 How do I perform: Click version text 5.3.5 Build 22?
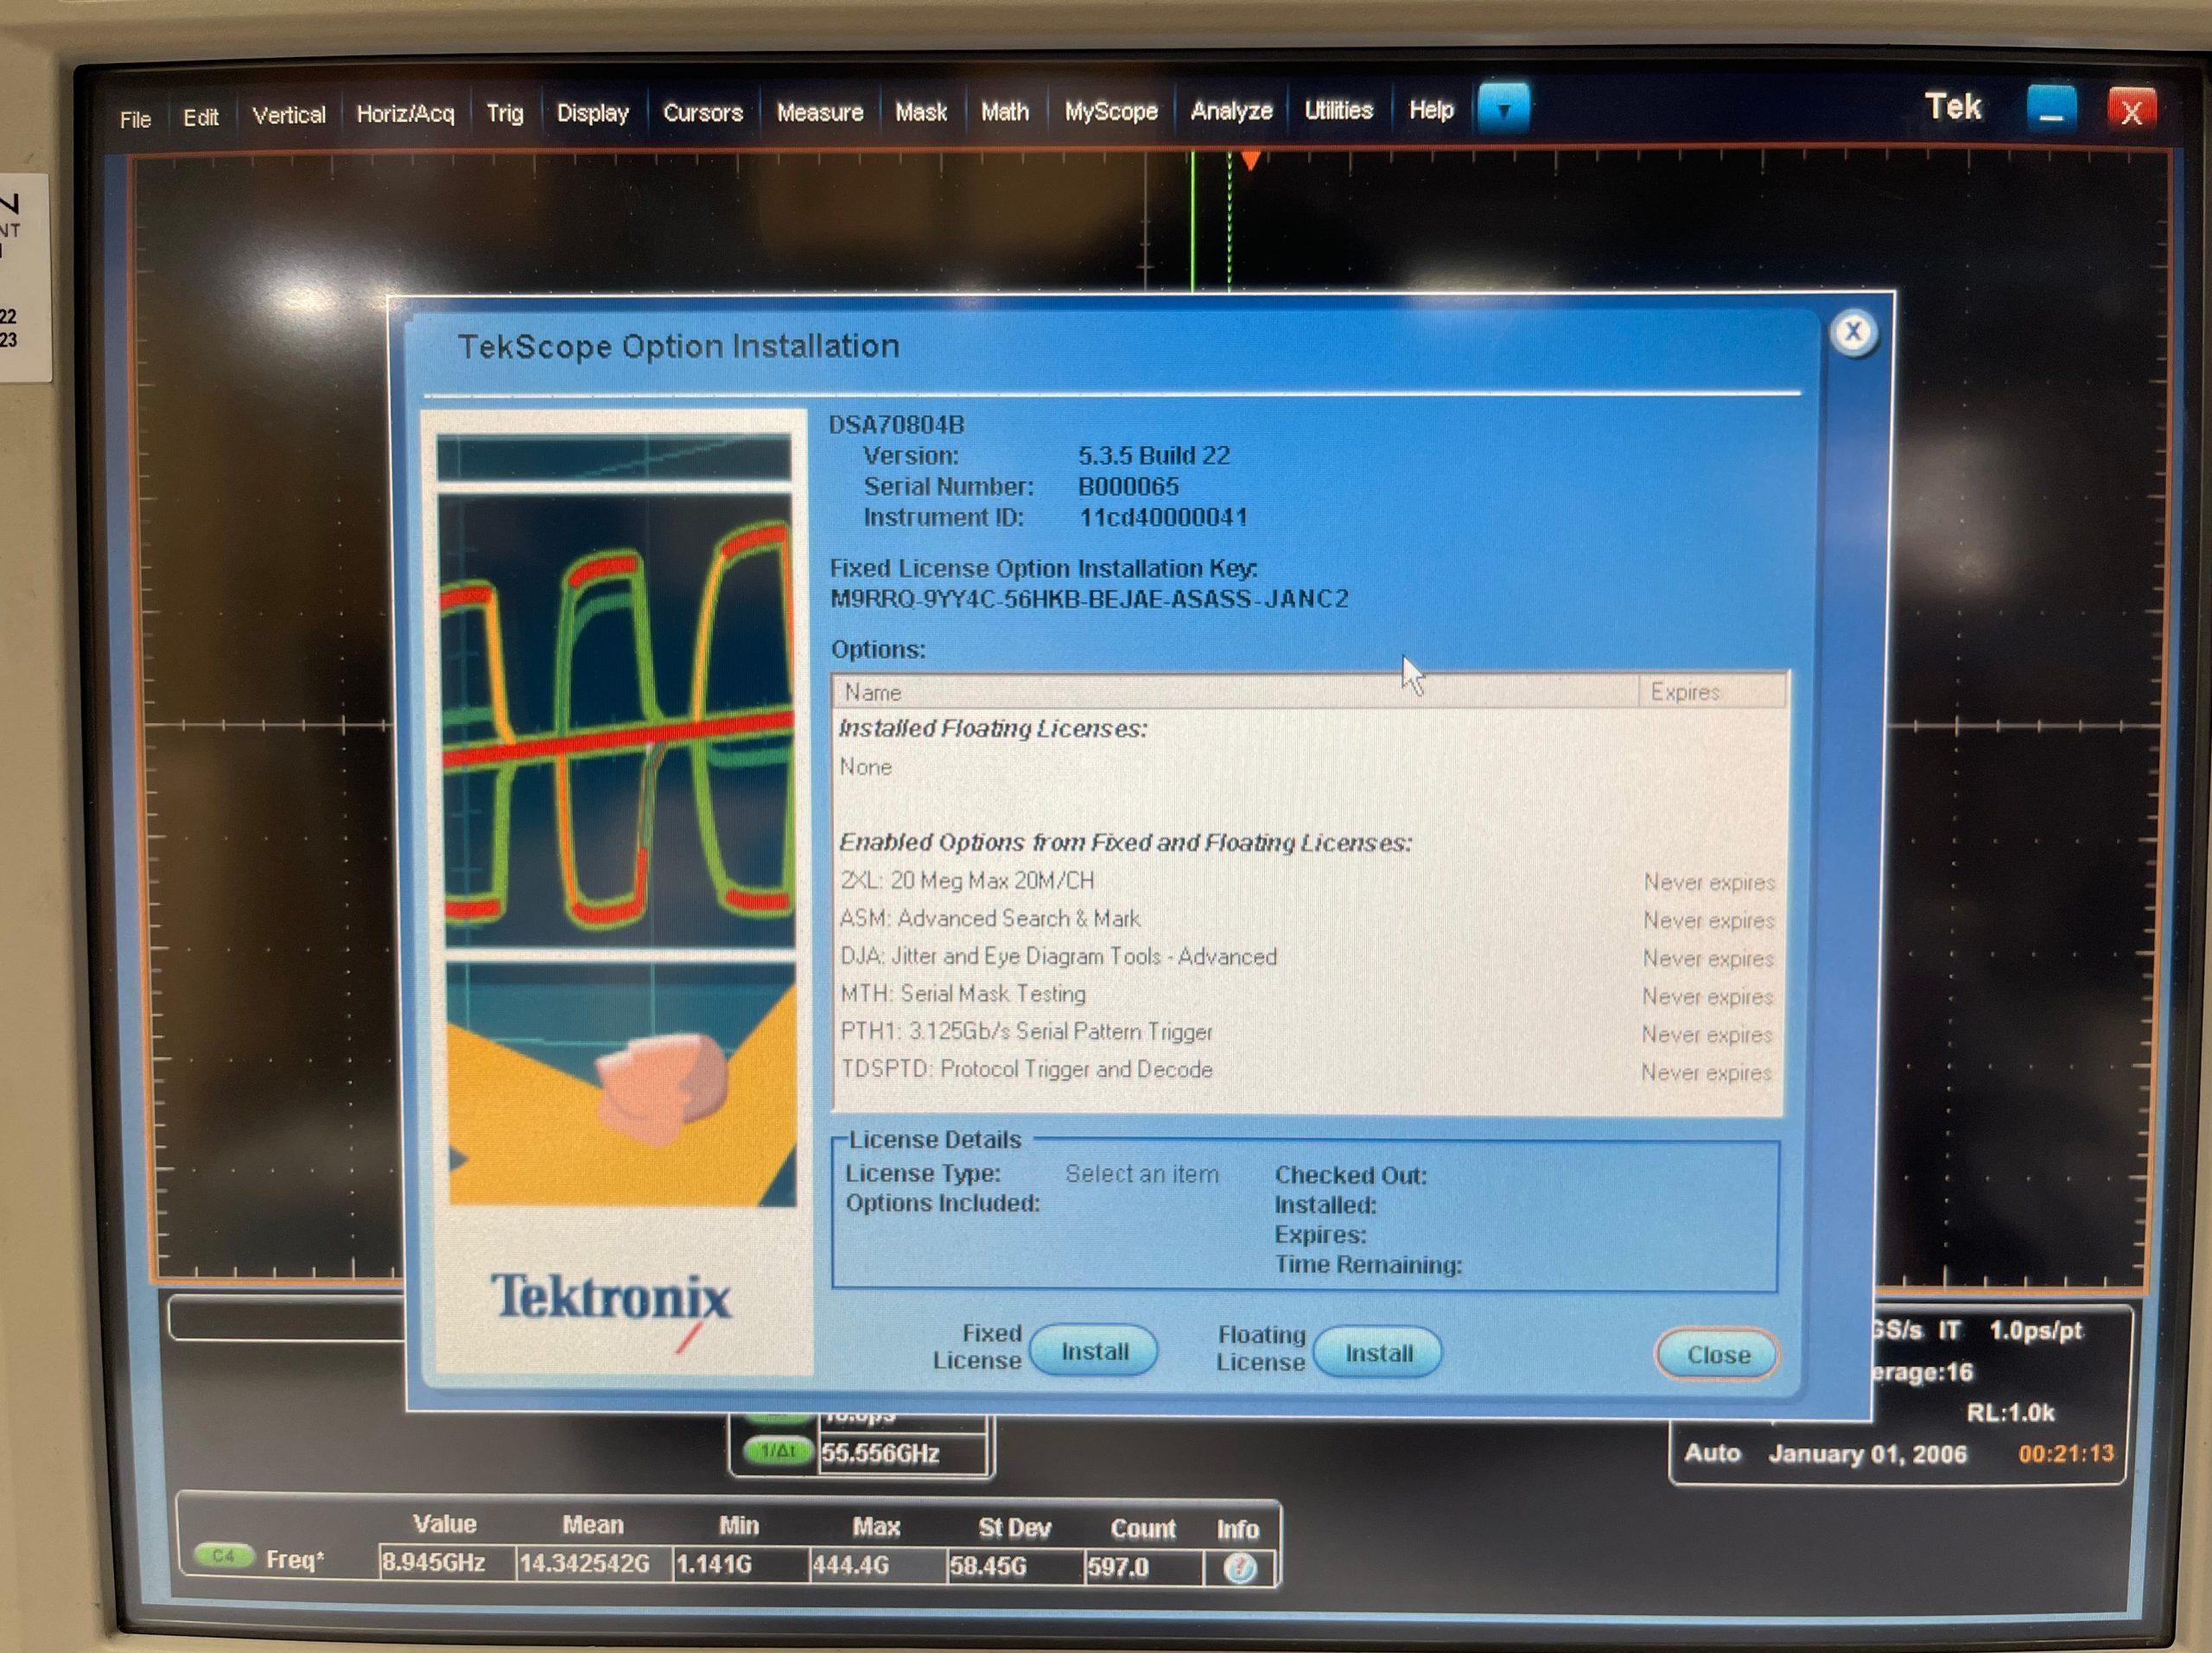[1154, 456]
